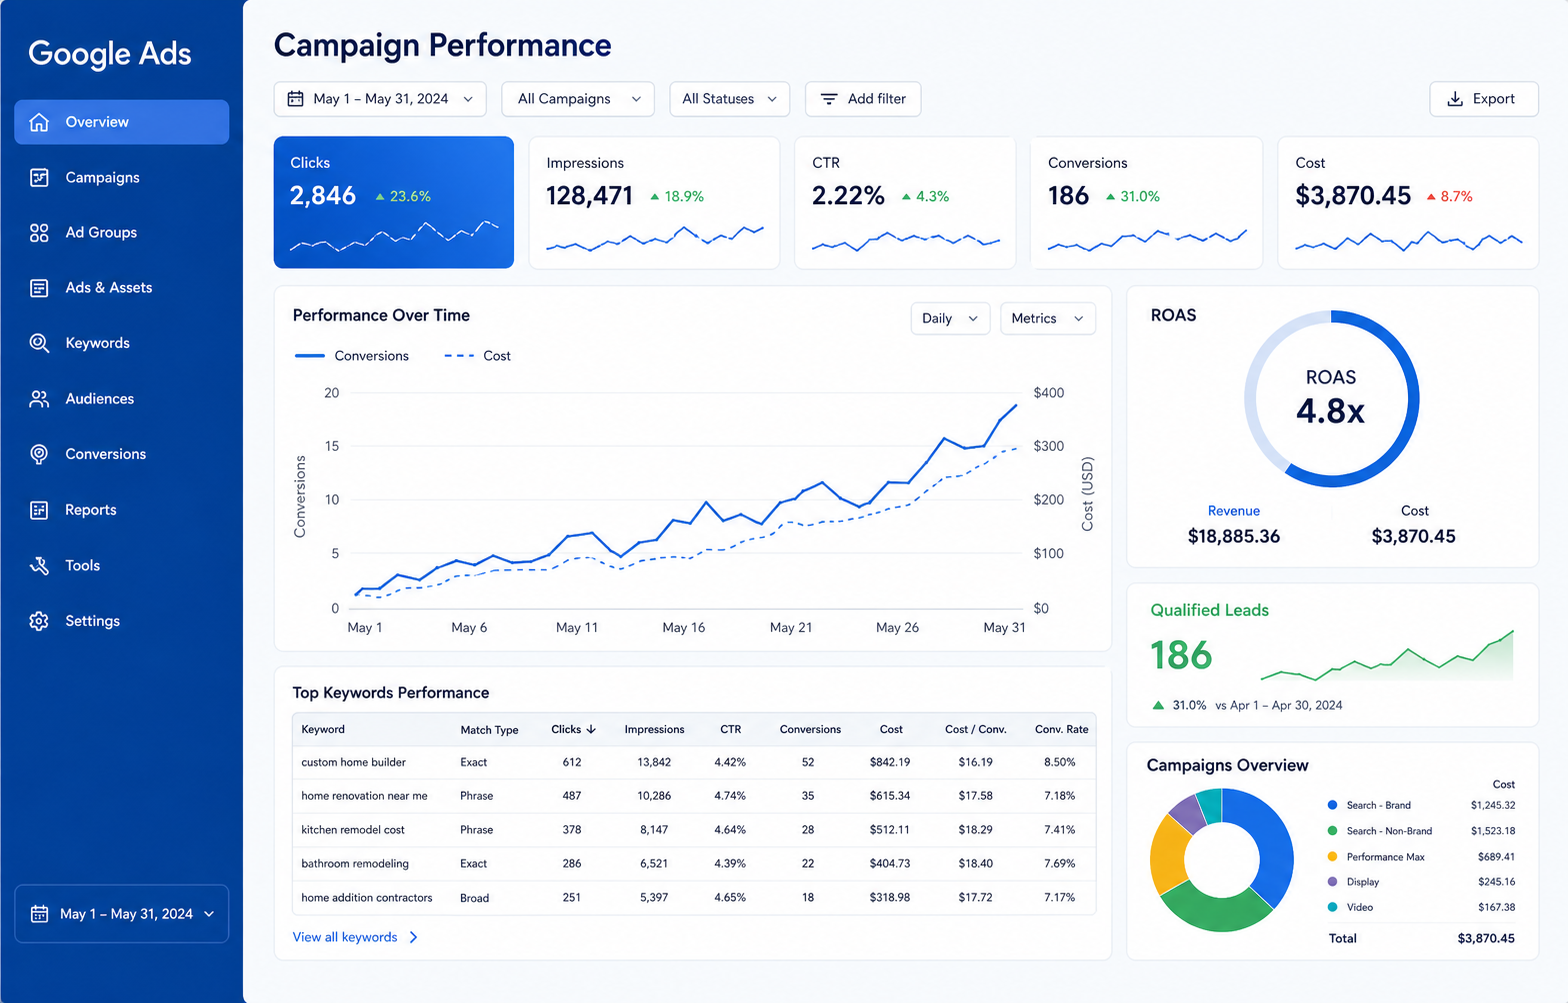Click the calendar icon in sidebar date picker
This screenshot has width=1568, height=1003.
coord(40,914)
